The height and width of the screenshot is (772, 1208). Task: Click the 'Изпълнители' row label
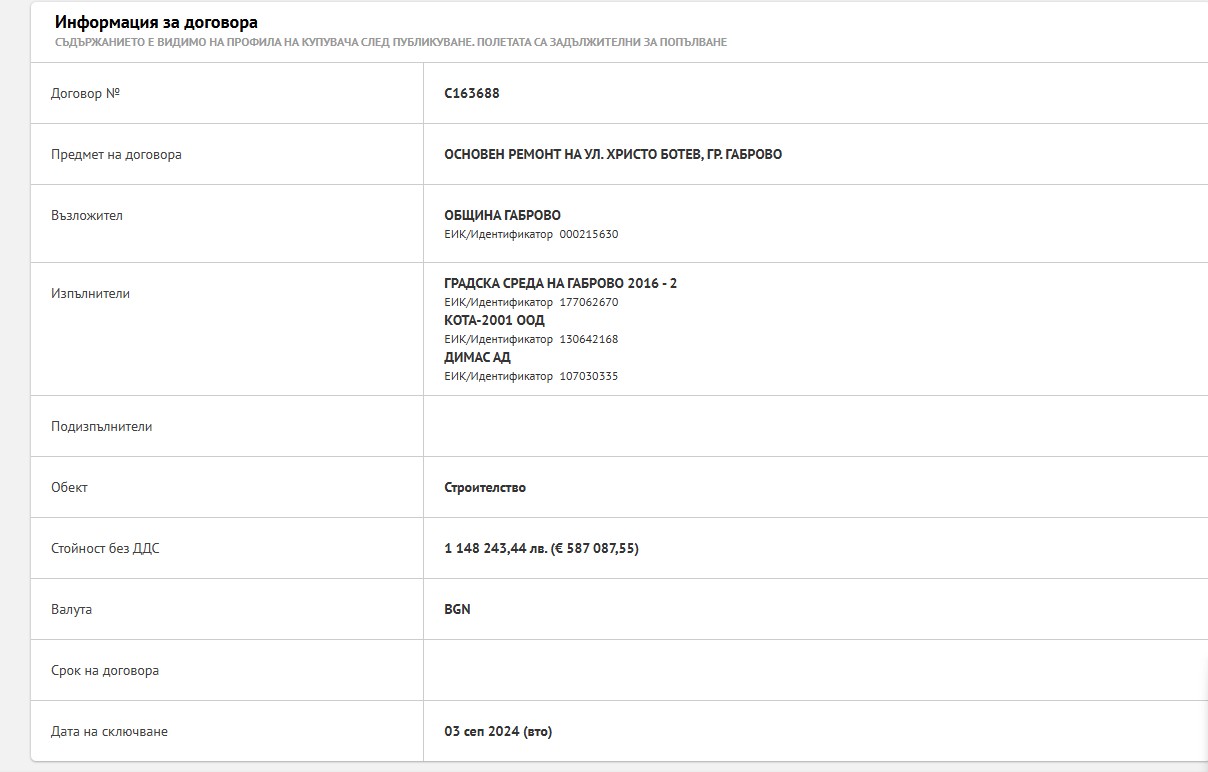(90, 293)
